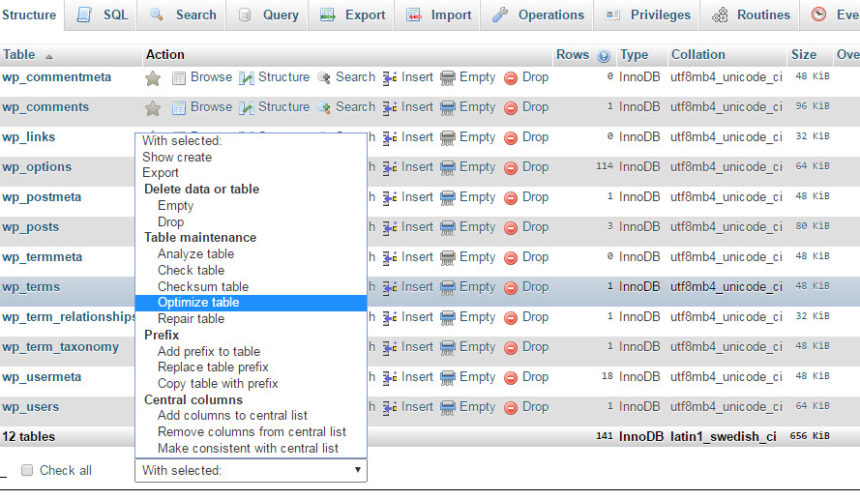The height and width of the screenshot is (500, 860).
Task: Open the With selected dropdown
Action: tap(251, 470)
